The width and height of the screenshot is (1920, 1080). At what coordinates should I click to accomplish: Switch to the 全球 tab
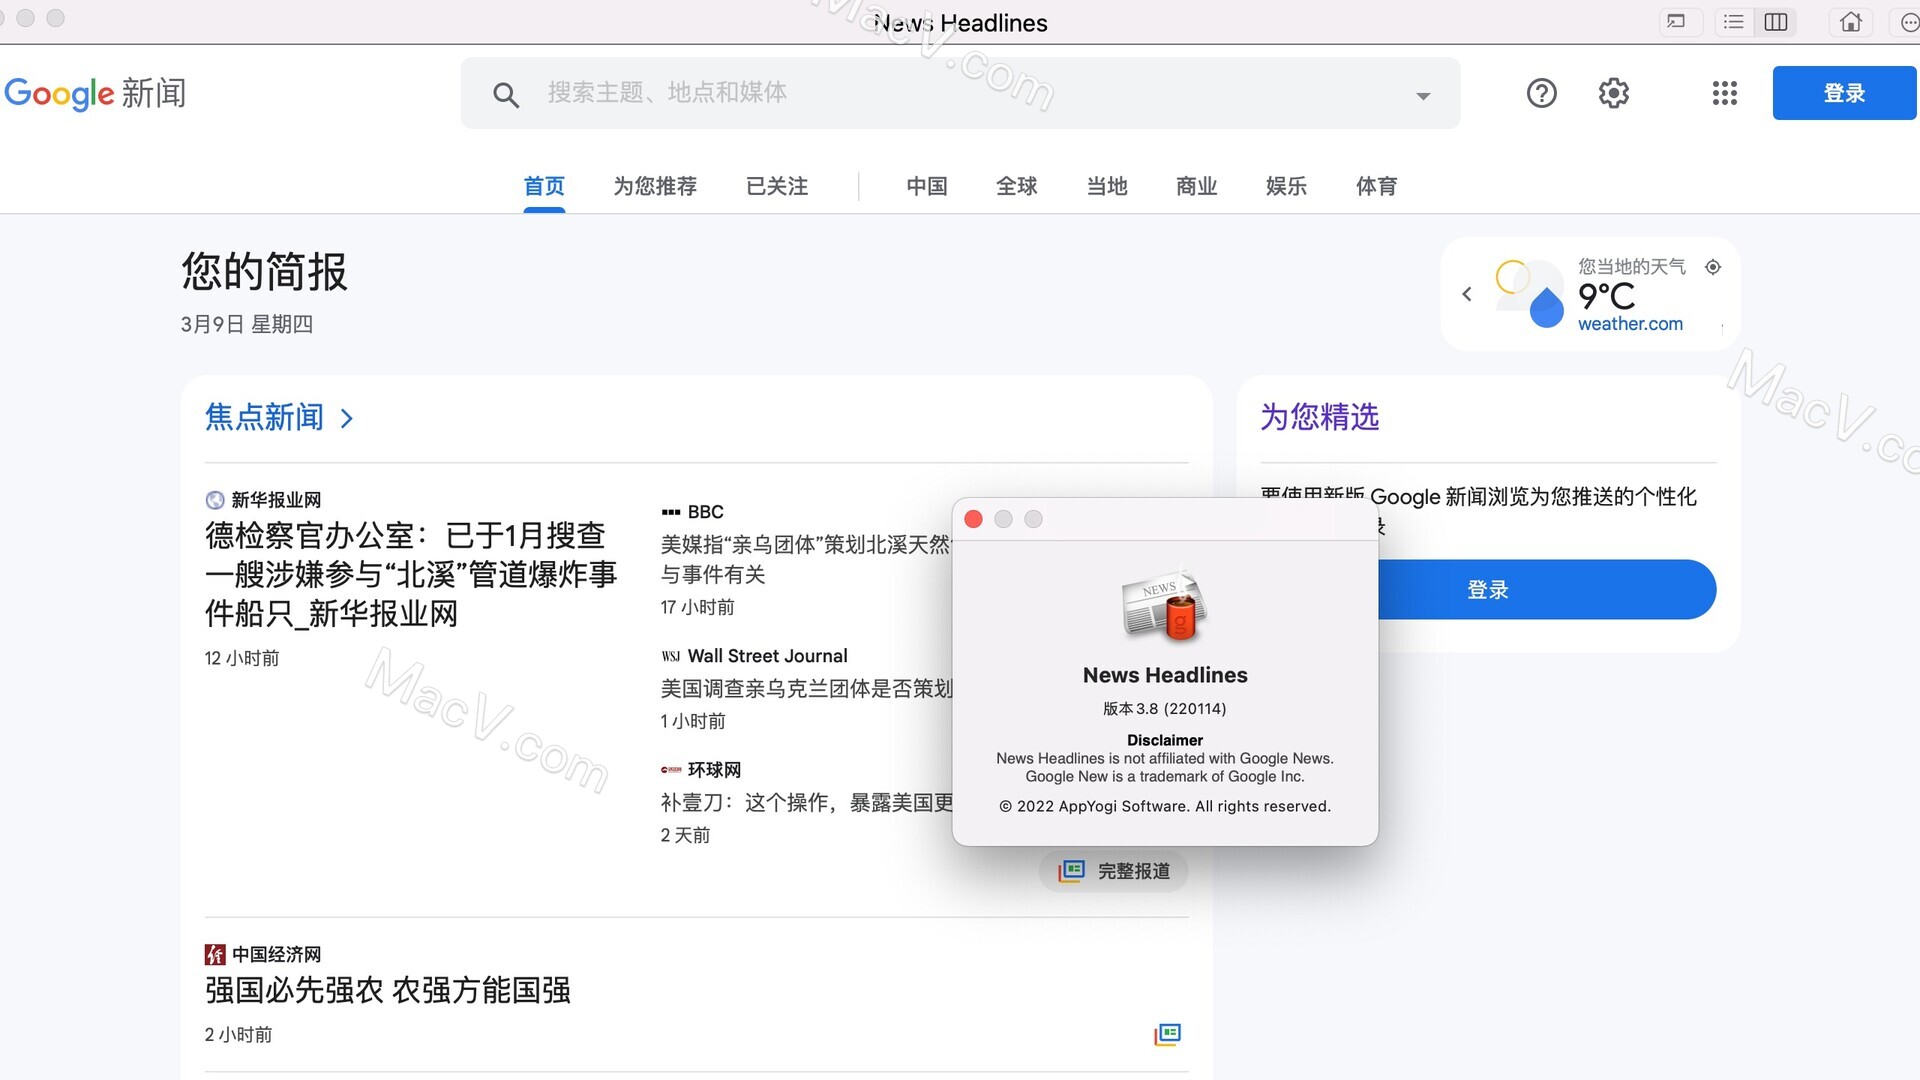click(x=1017, y=186)
